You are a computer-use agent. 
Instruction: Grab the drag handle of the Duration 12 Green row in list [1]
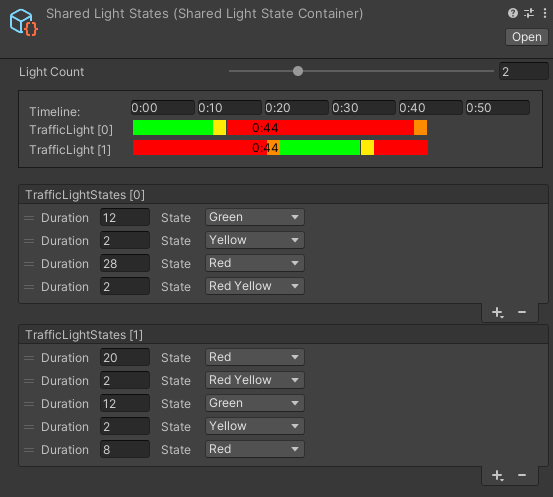pyautogui.click(x=29, y=404)
